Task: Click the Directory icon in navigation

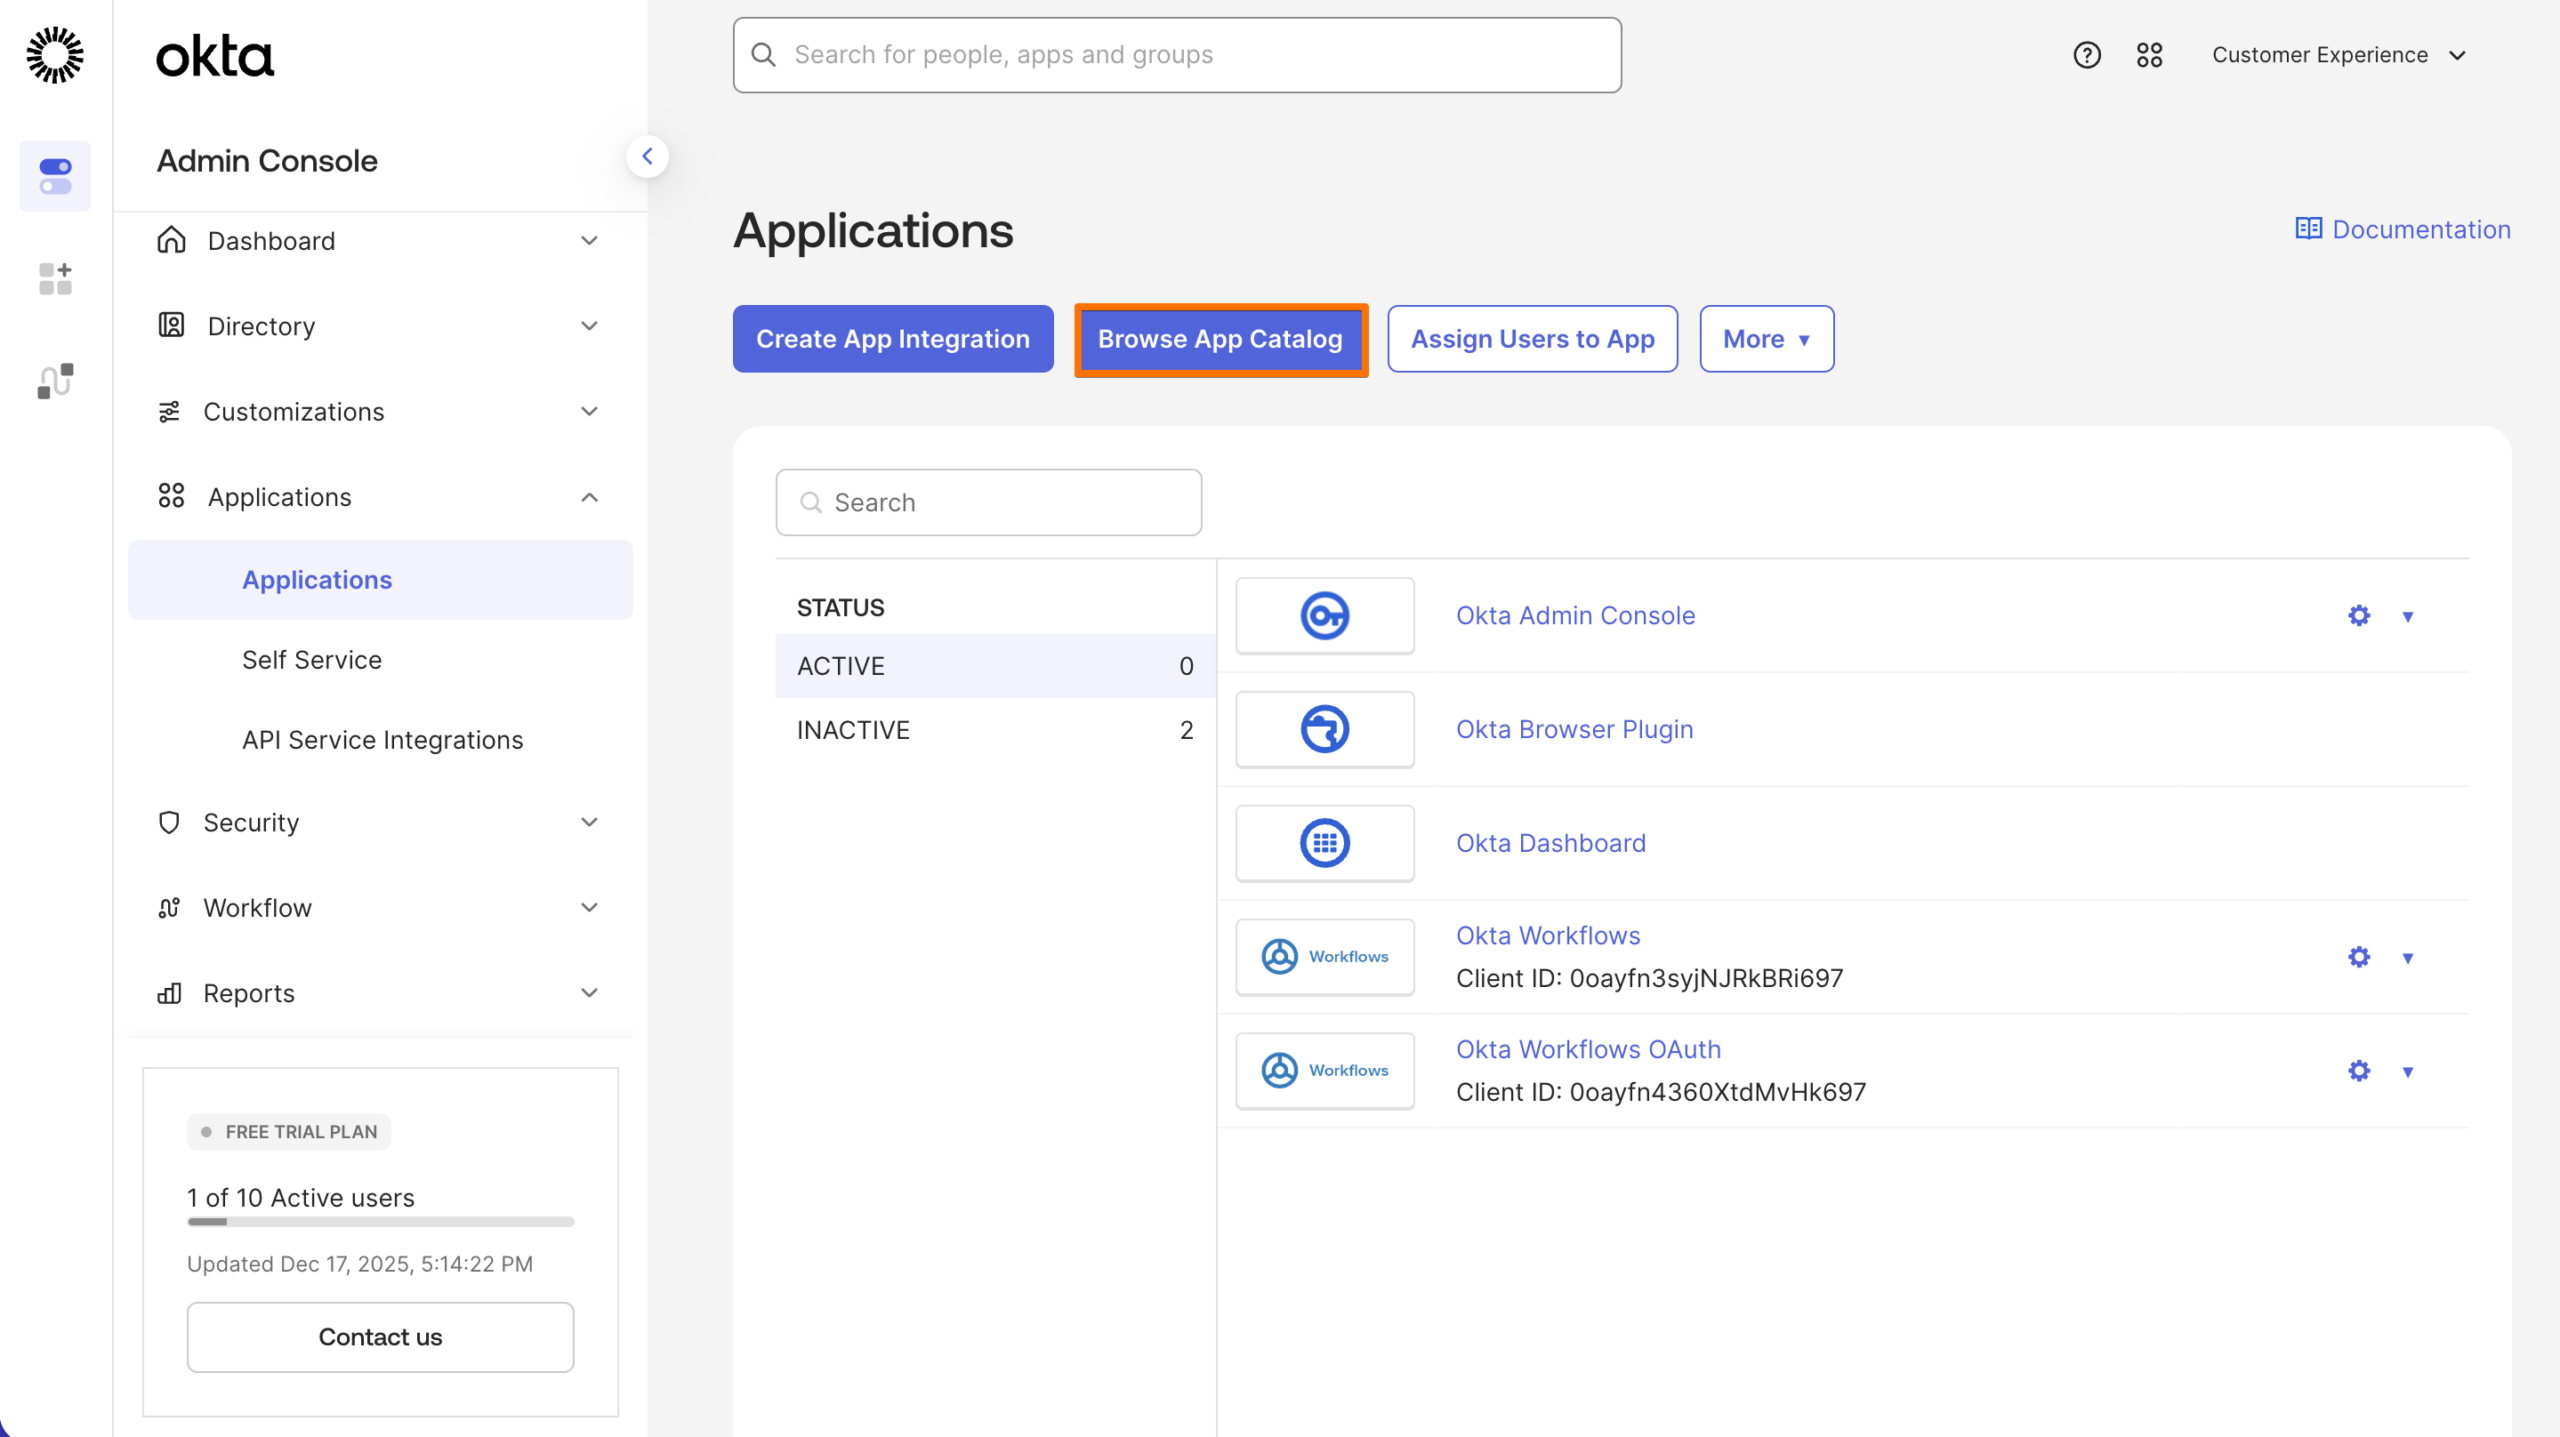Action: coord(169,325)
